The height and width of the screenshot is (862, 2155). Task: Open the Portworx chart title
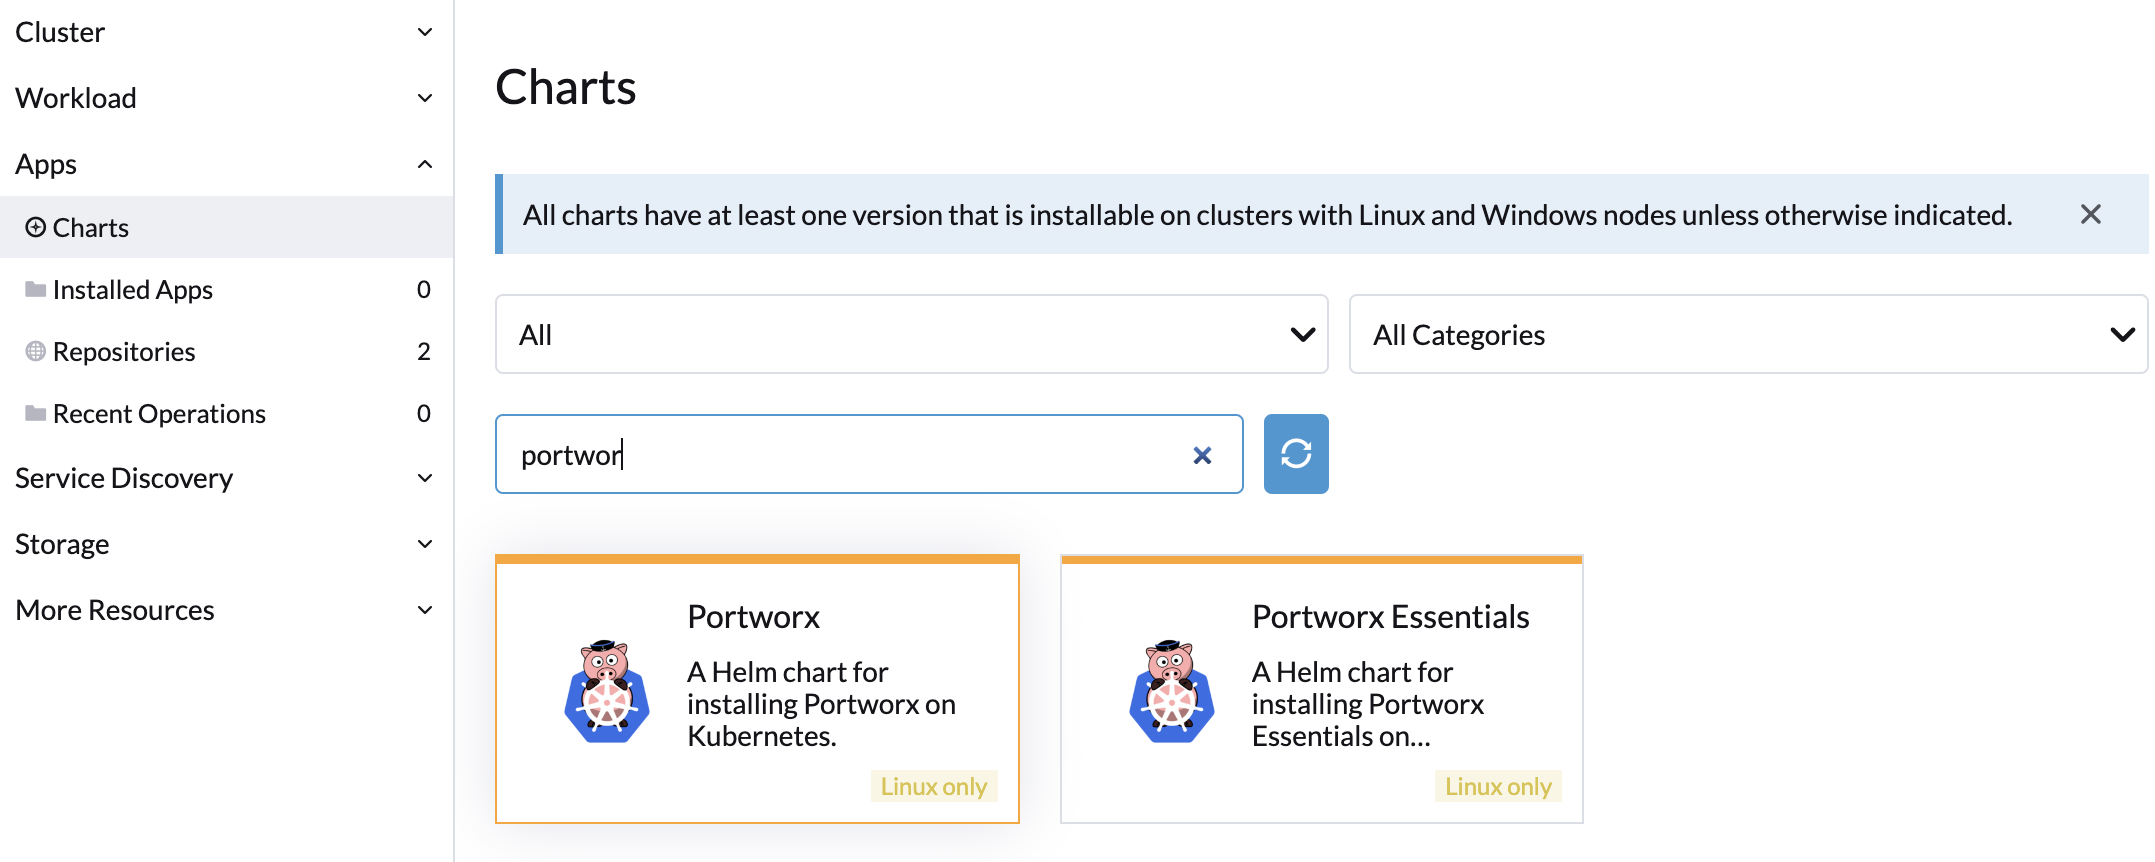point(754,617)
